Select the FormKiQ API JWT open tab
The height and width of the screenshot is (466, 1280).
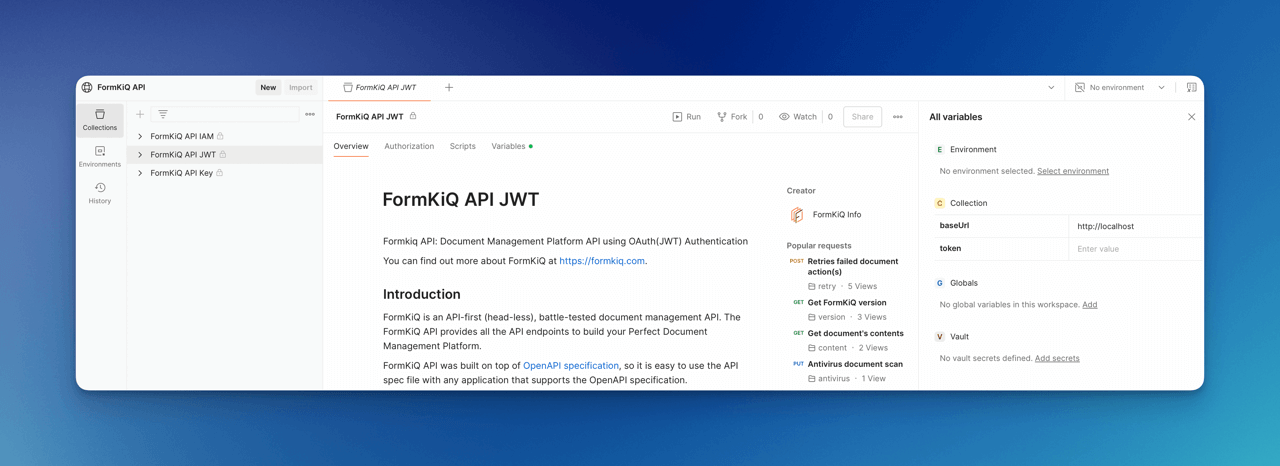point(380,88)
